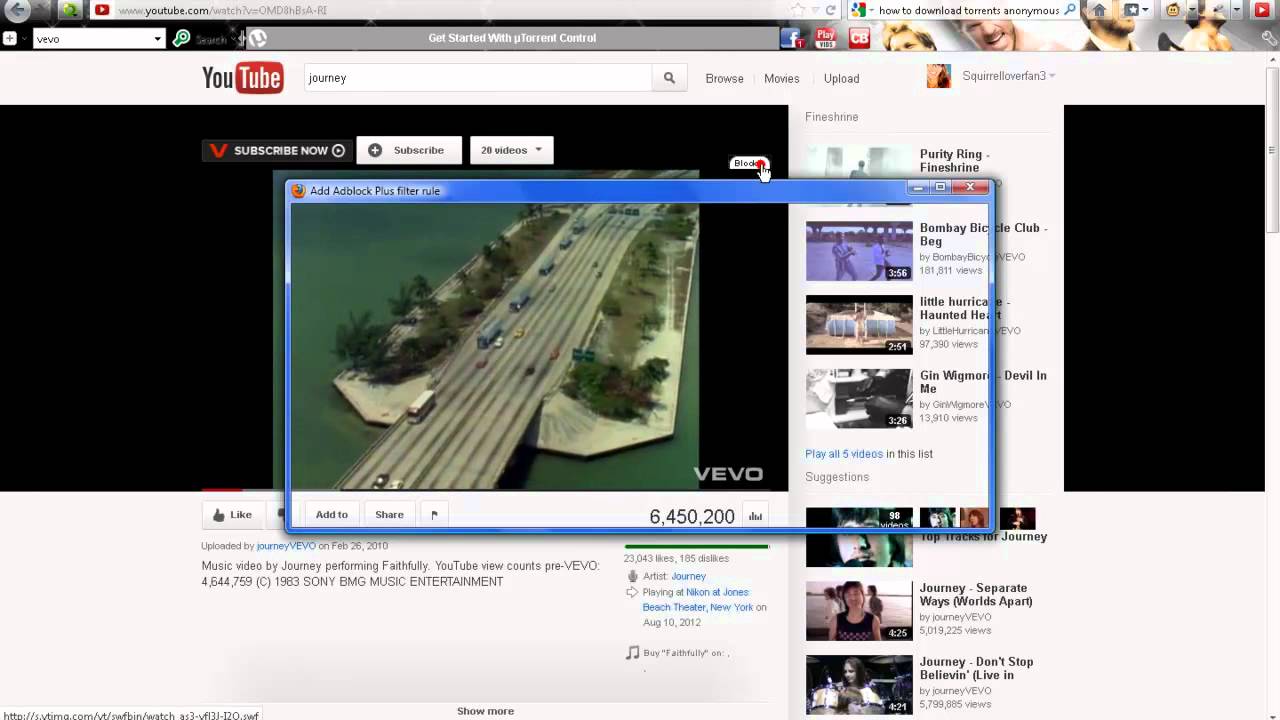Click the green likes rating bar
1280x720 pixels.
tap(696, 547)
